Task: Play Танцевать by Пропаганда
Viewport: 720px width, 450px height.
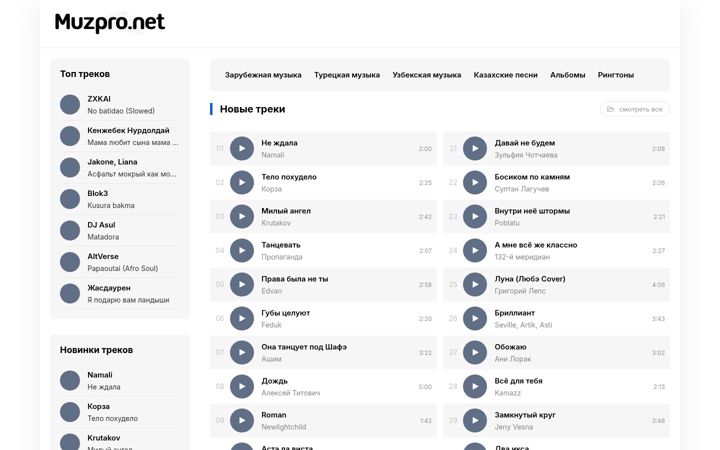Action: pos(242,250)
